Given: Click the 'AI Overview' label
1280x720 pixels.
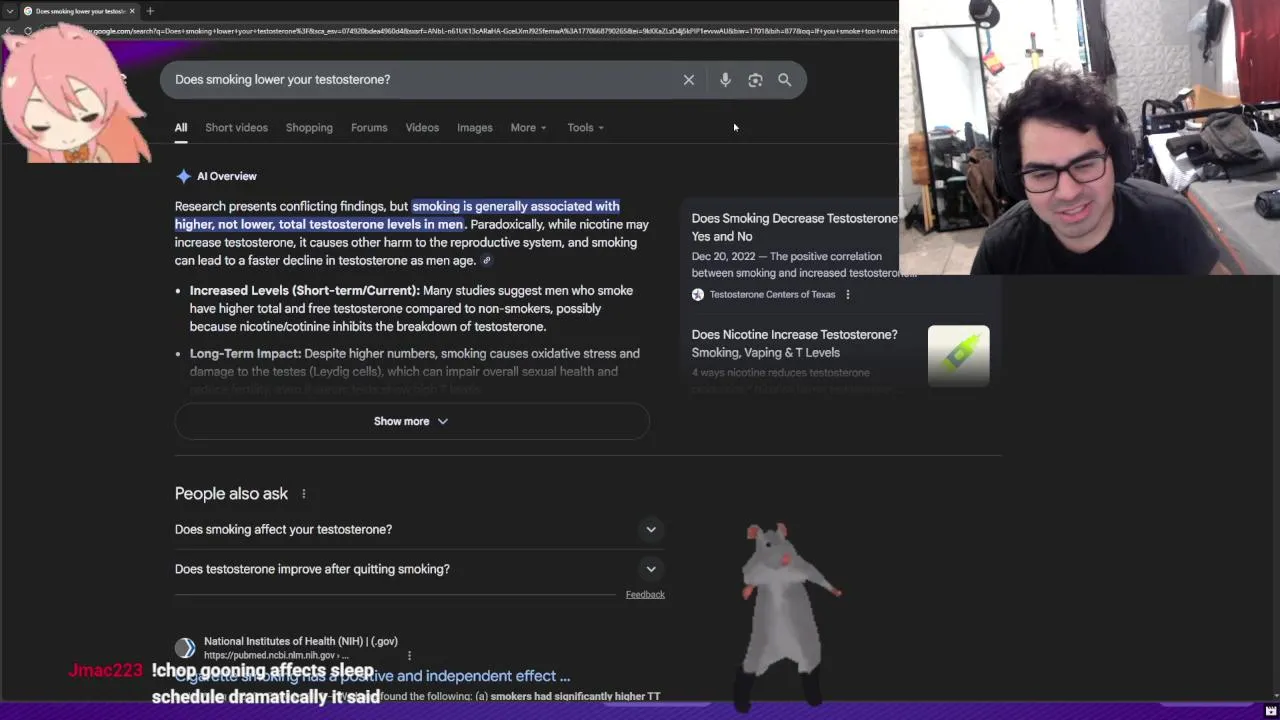Looking at the screenshot, I should coord(227,176).
